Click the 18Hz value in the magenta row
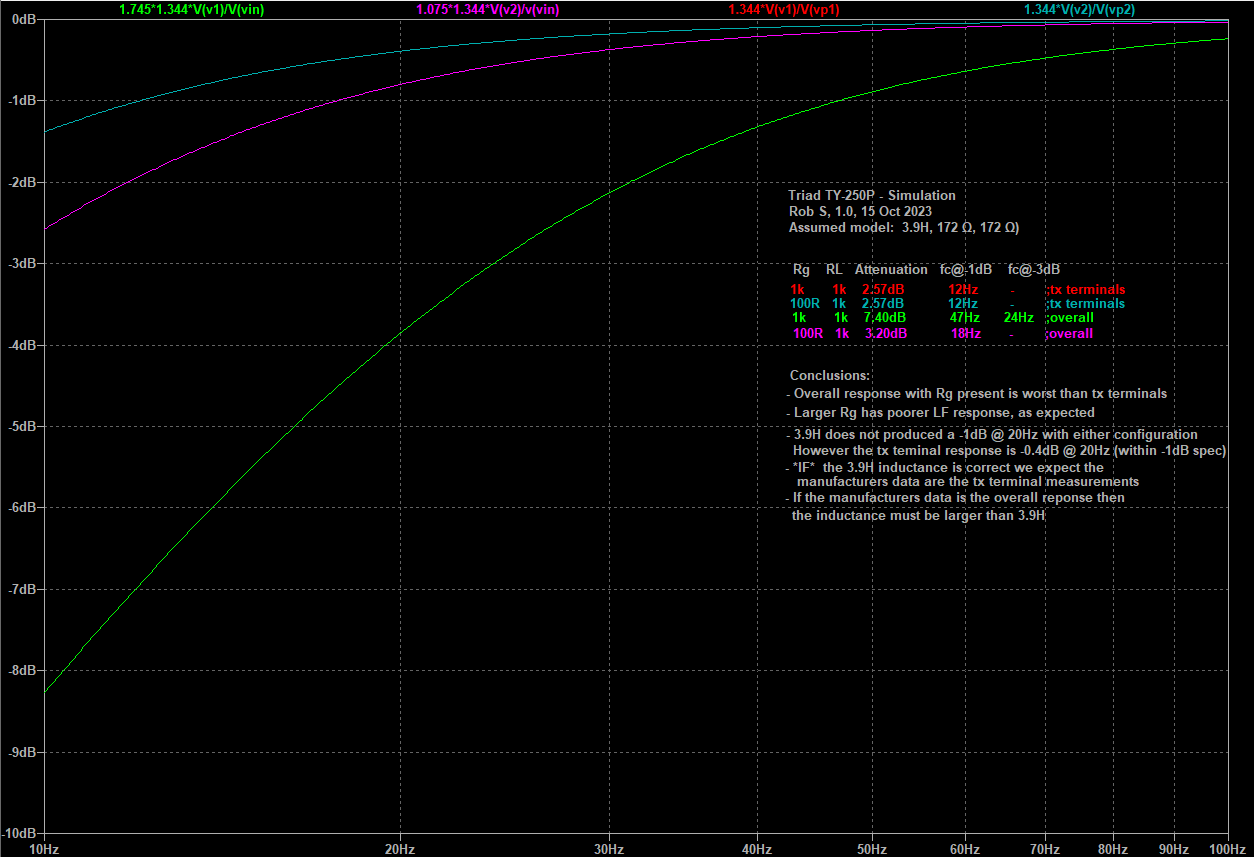The height and width of the screenshot is (857, 1254). (966, 334)
